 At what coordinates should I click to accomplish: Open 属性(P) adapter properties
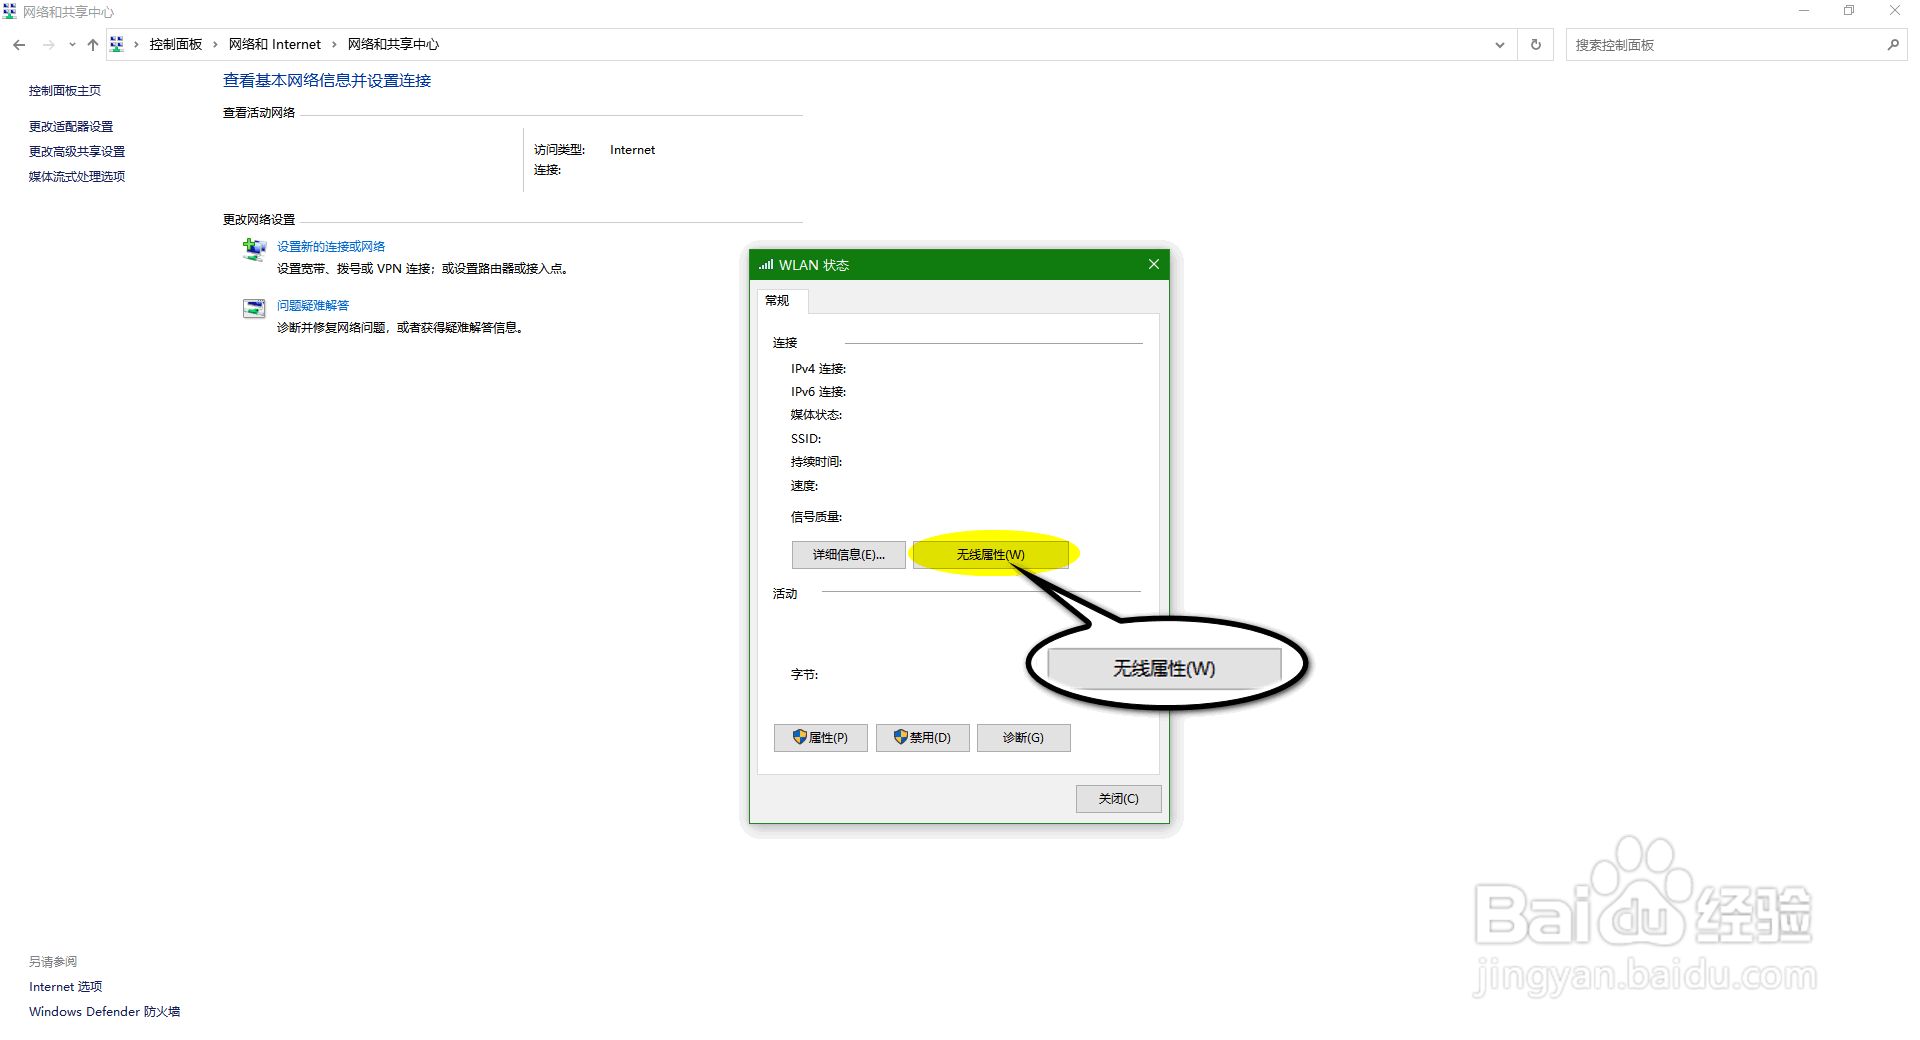pyautogui.click(x=821, y=737)
